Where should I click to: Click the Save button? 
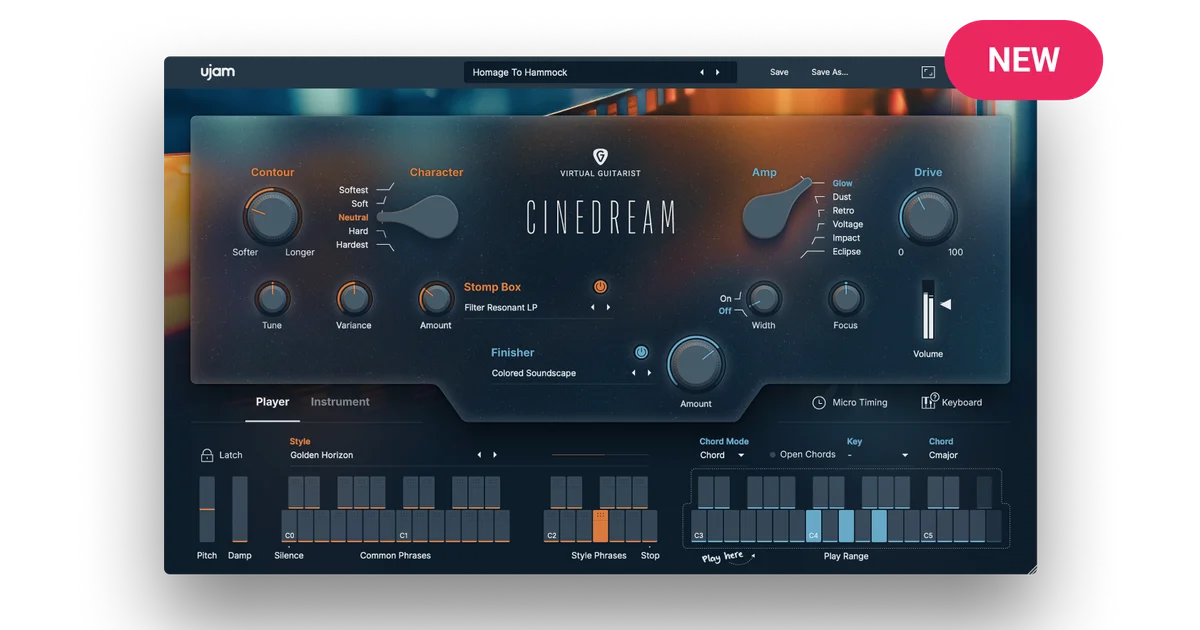[779, 72]
